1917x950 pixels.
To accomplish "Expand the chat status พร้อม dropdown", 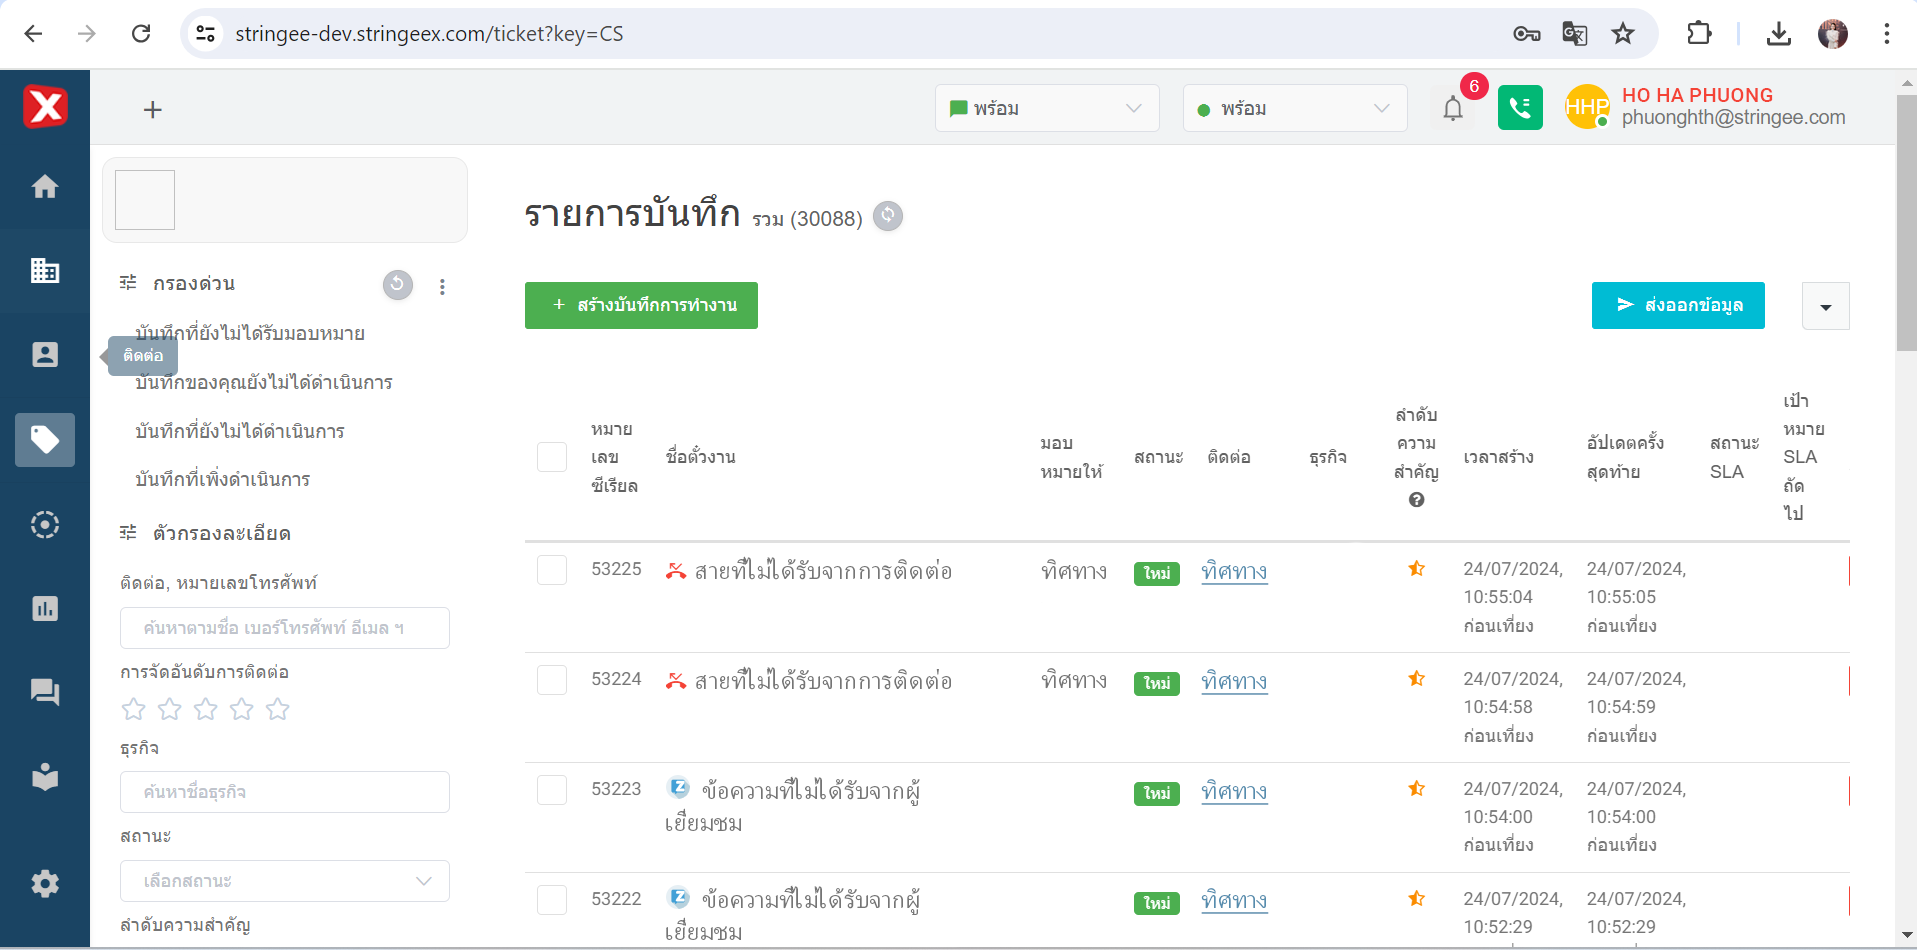I will pyautogui.click(x=1046, y=108).
